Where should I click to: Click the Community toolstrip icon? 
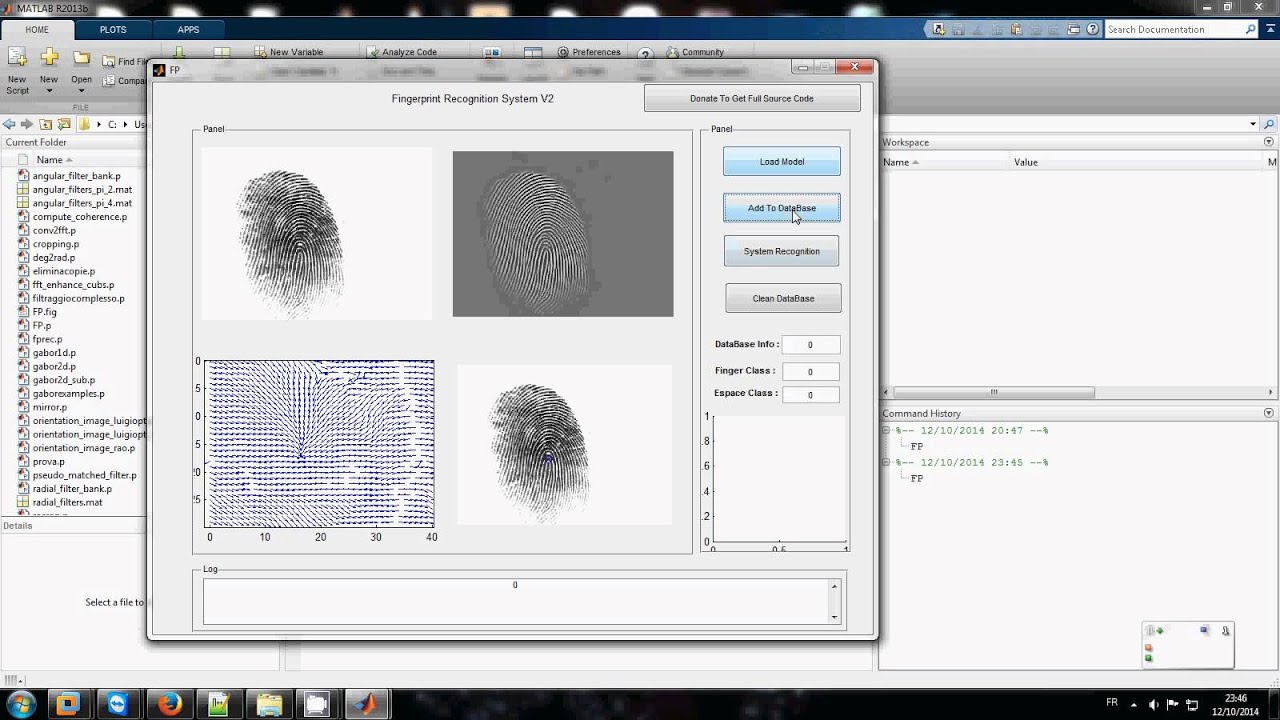click(673, 52)
